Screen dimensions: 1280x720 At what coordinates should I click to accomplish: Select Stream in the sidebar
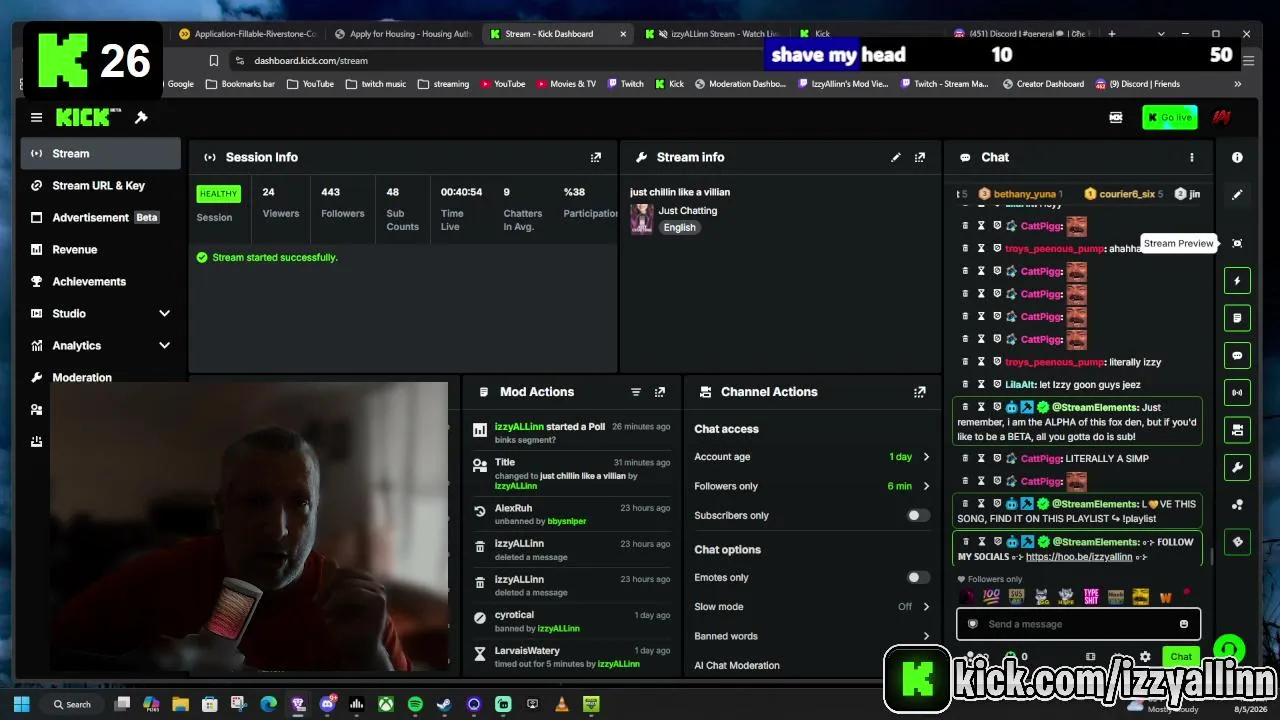coord(100,154)
